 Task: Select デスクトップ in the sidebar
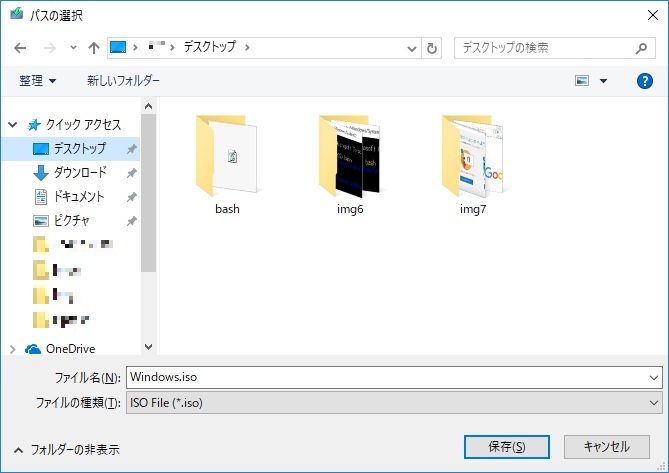pyautogui.click(x=70, y=148)
